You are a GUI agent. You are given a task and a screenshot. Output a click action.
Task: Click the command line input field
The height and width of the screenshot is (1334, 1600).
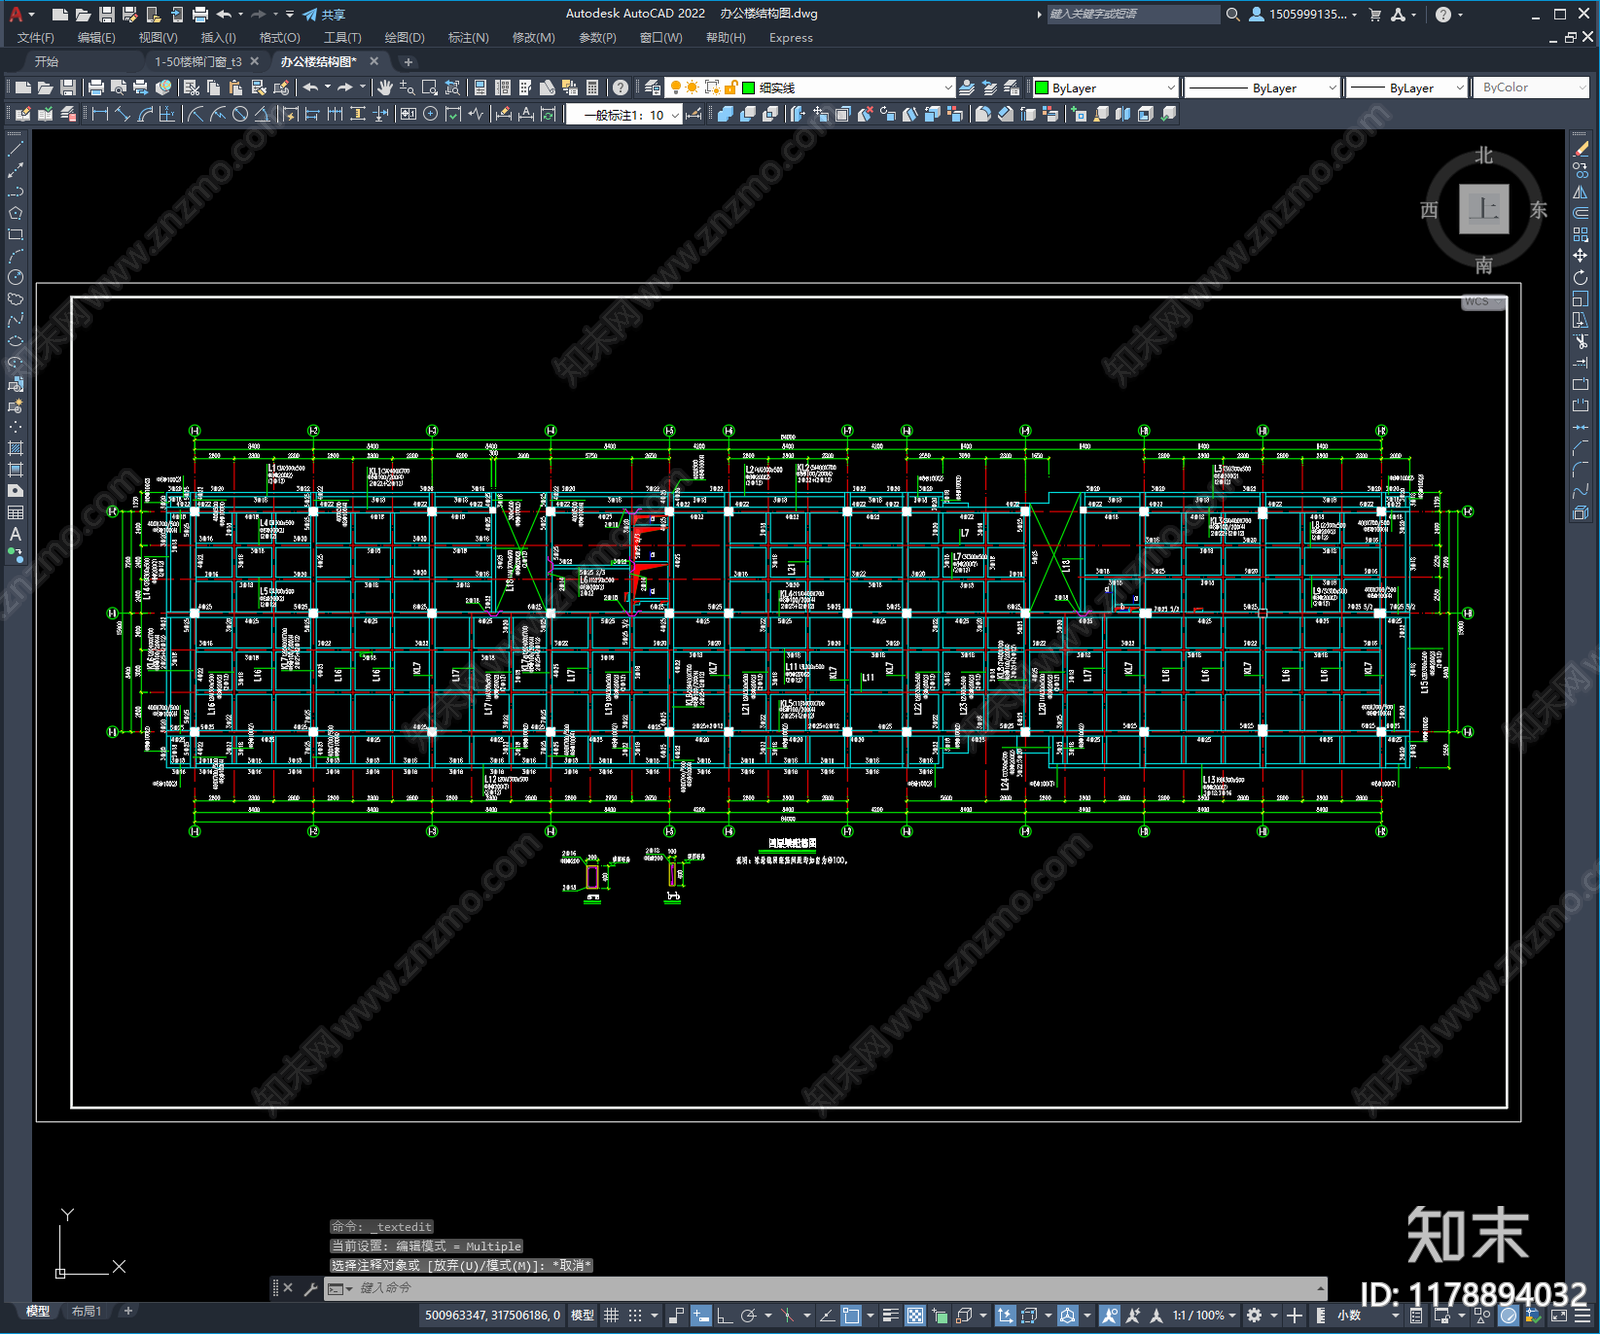coord(826,1288)
